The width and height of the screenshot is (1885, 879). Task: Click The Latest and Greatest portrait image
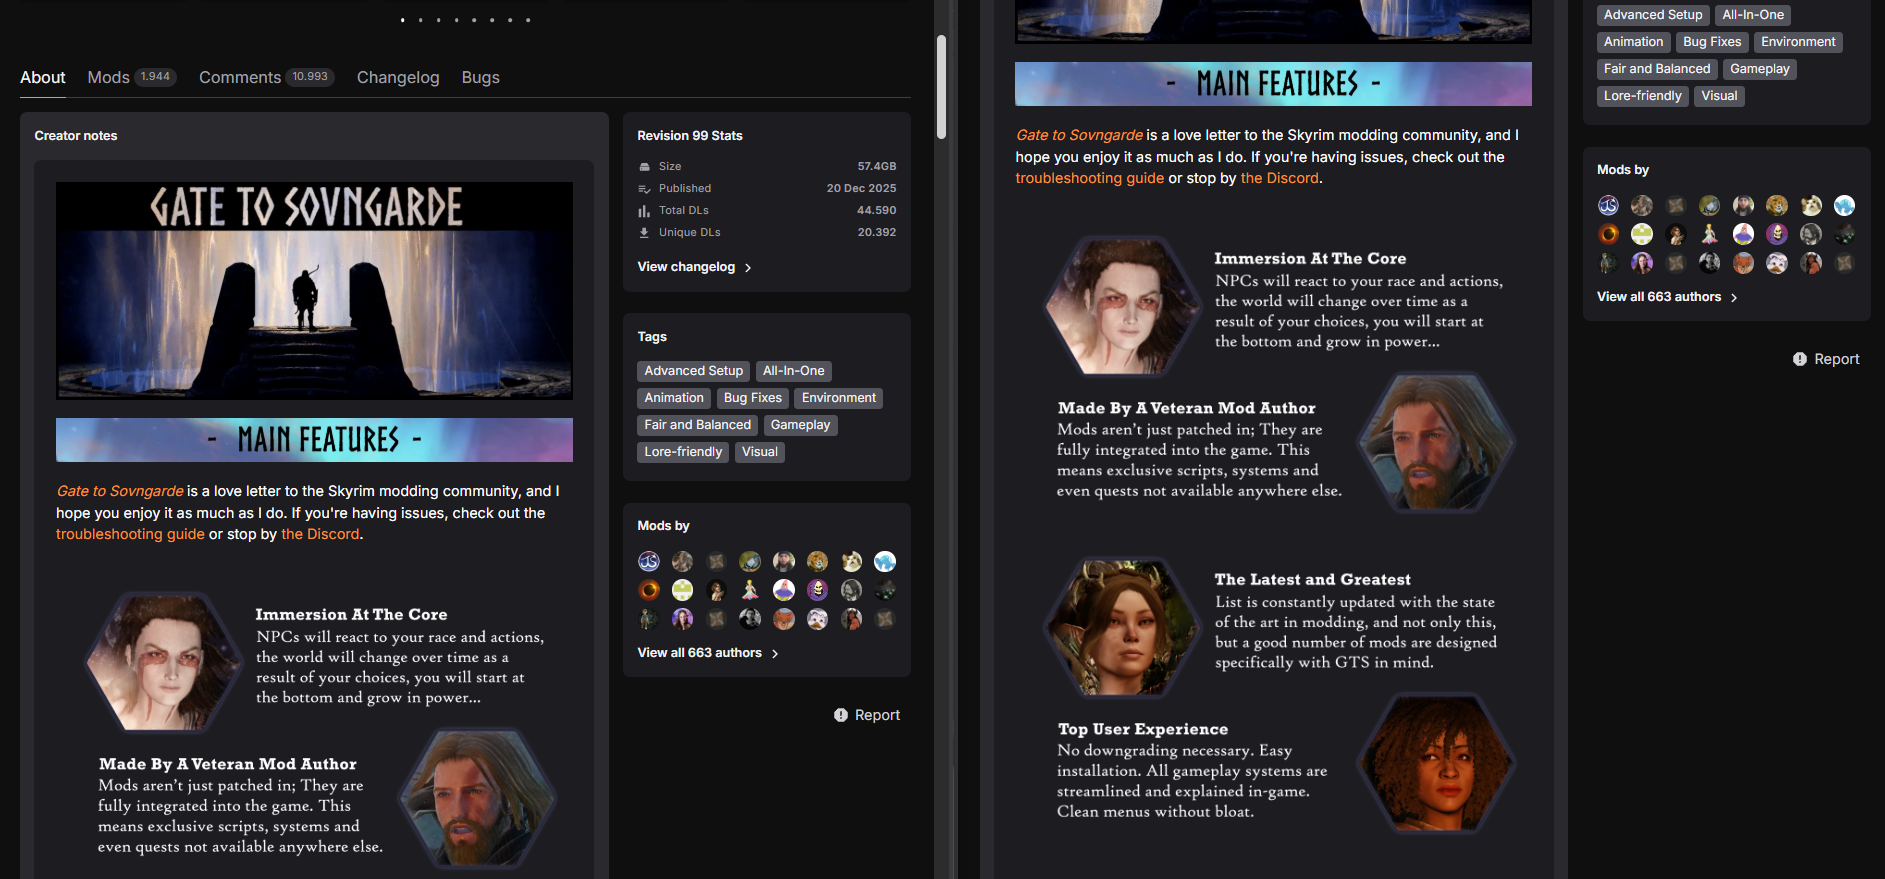click(x=1121, y=626)
